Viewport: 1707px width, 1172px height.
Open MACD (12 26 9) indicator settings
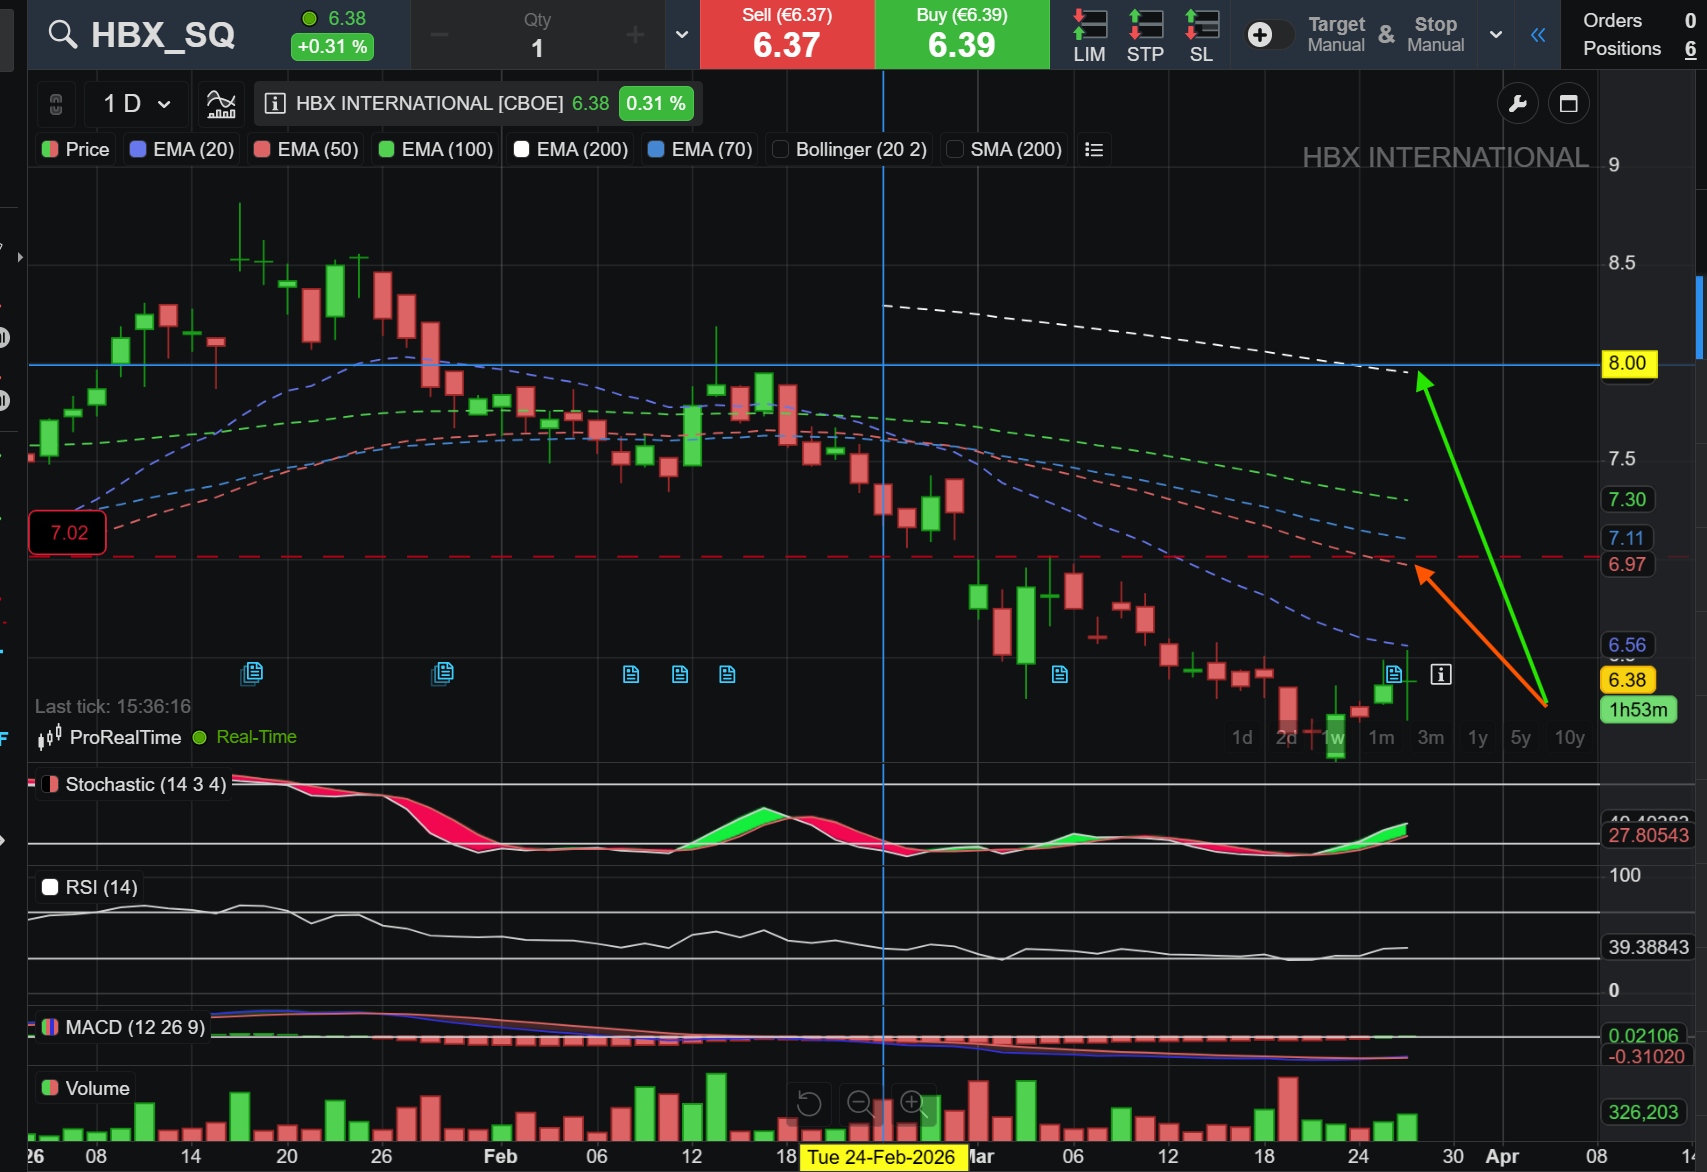click(x=124, y=1027)
